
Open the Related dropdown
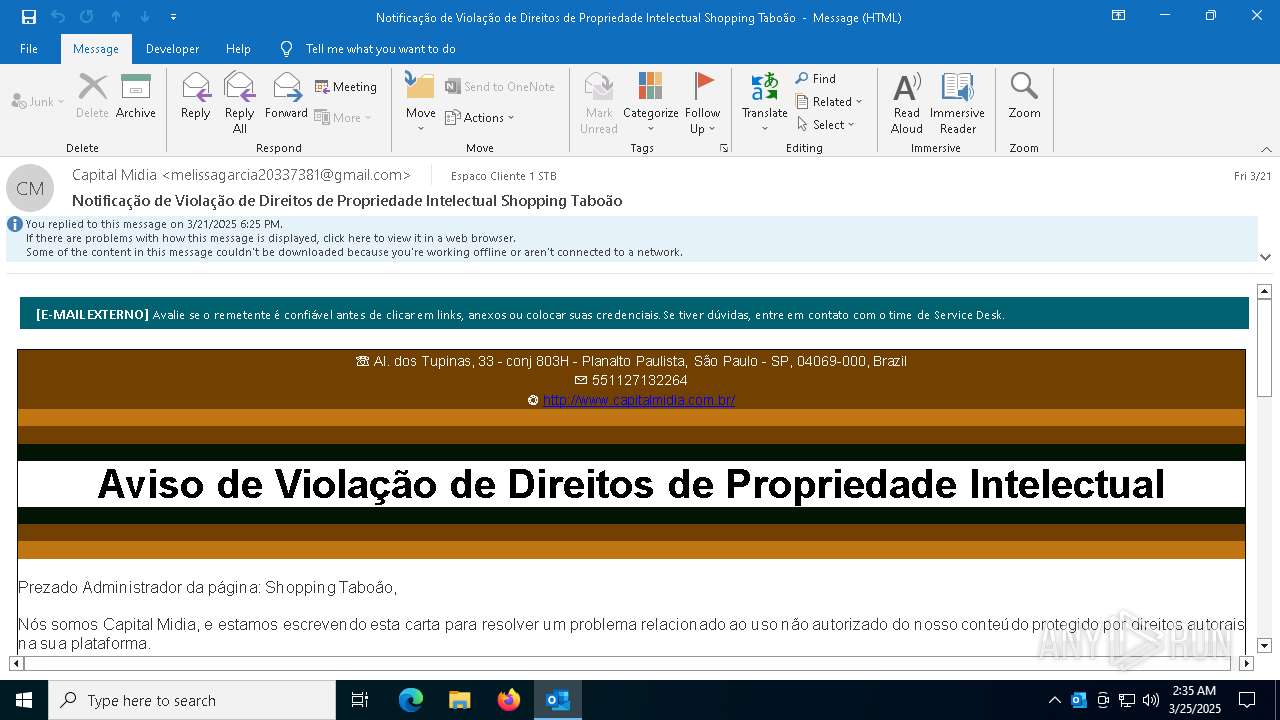[829, 101]
